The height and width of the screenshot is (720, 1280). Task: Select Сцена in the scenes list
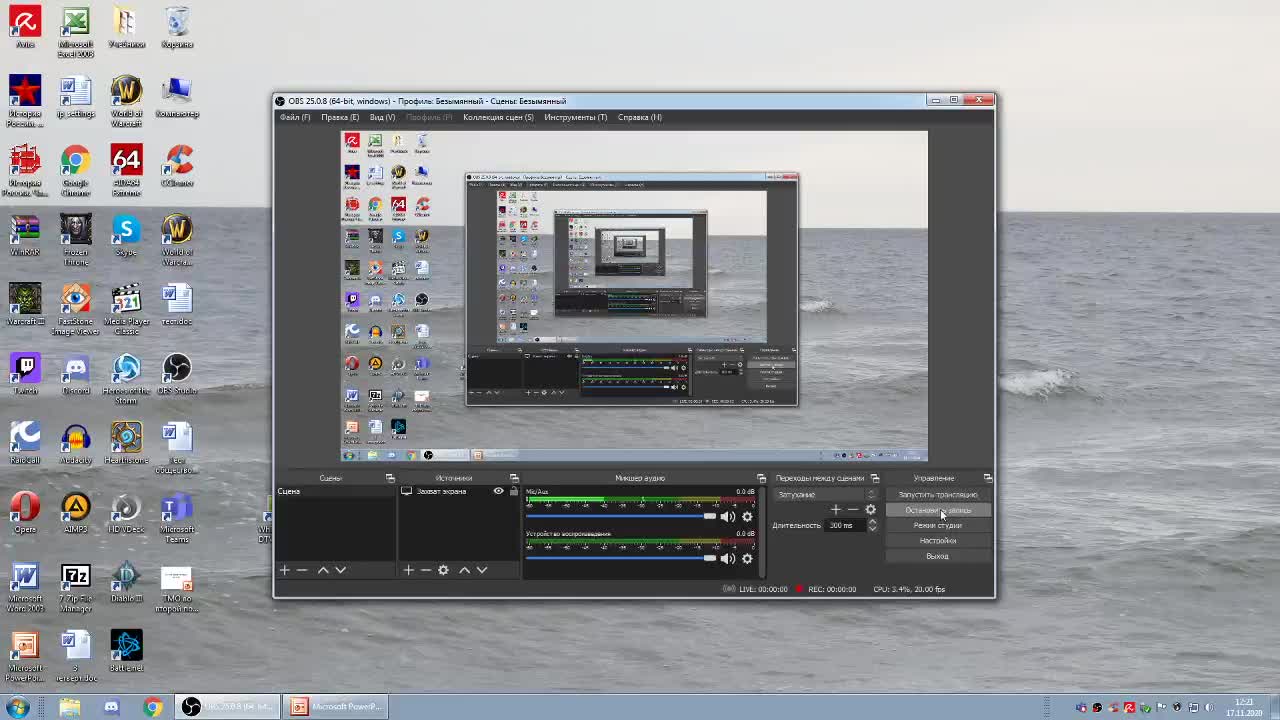point(336,491)
